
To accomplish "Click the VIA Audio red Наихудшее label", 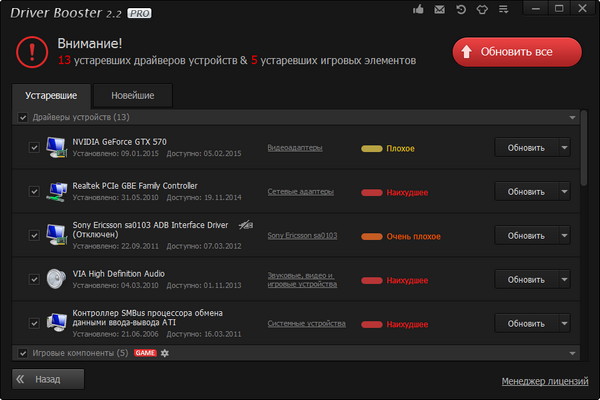I will click(x=407, y=281).
